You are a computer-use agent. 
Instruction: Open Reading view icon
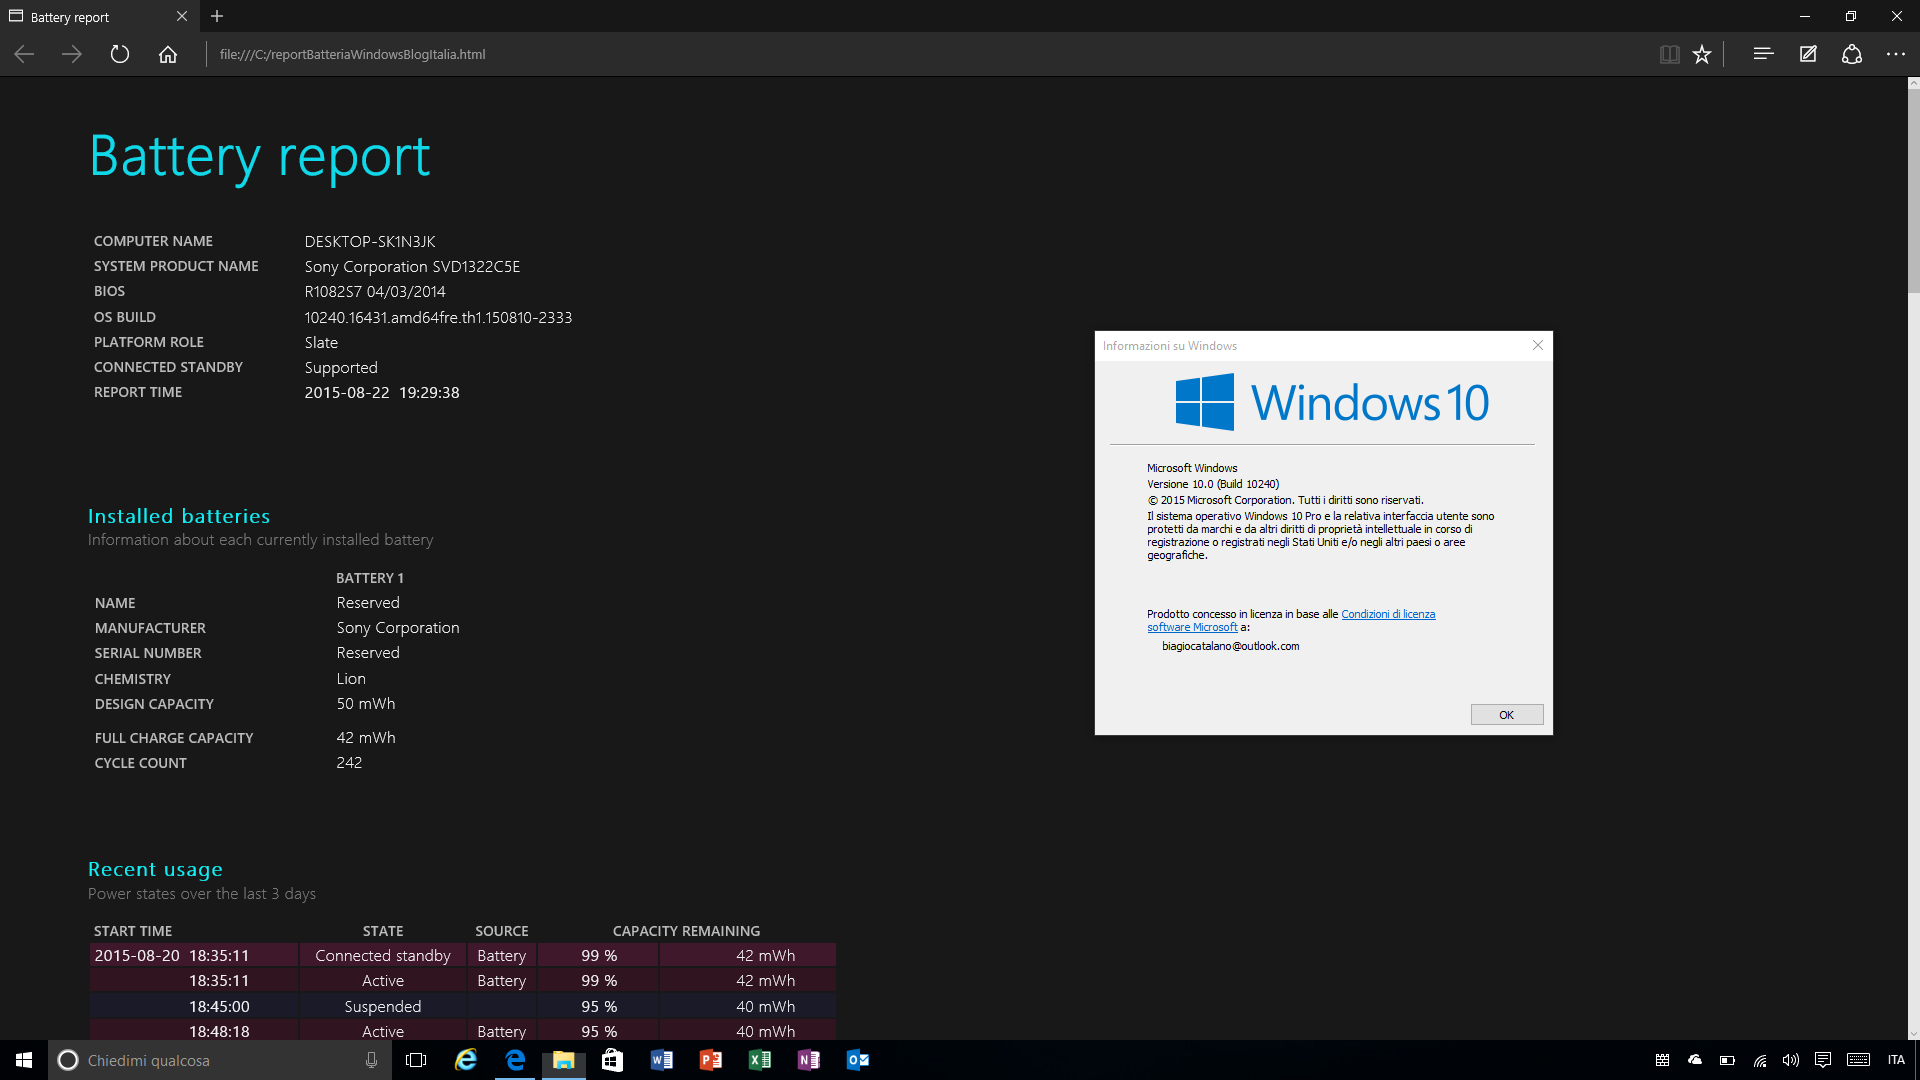(x=1669, y=54)
